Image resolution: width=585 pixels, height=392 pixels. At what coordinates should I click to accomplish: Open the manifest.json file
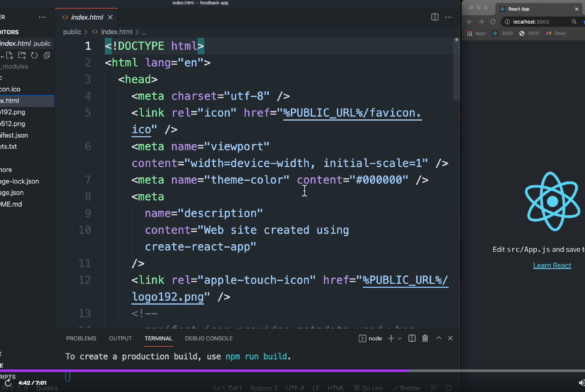click(14, 135)
